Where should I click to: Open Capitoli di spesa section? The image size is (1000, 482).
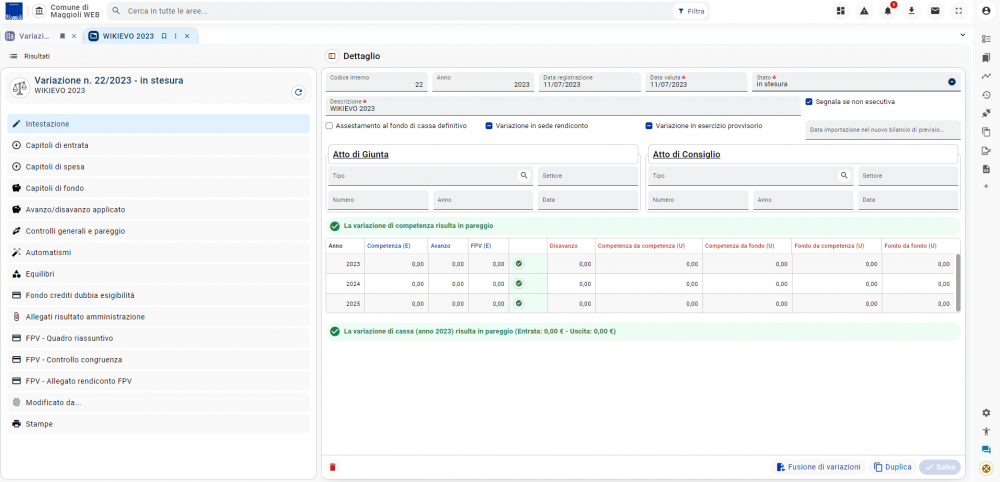159,166
